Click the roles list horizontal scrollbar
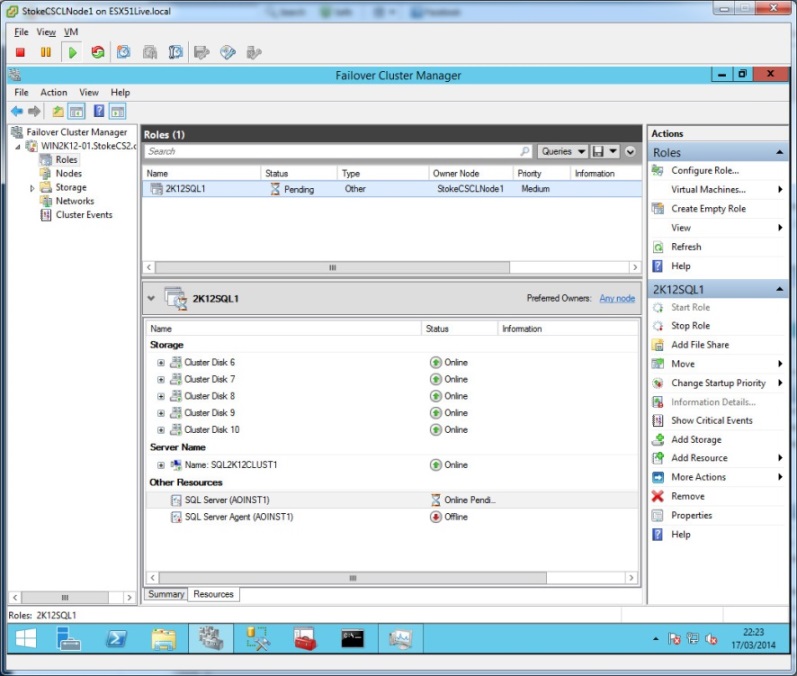 pos(332,267)
